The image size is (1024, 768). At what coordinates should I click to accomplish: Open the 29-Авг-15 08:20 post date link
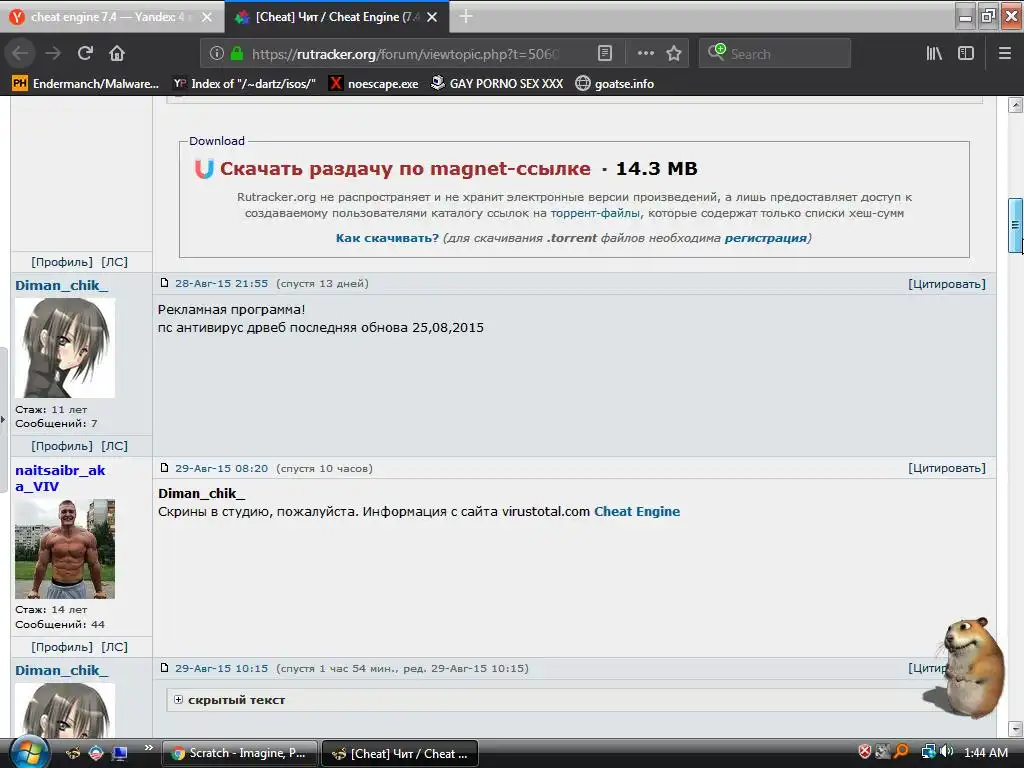coord(221,468)
